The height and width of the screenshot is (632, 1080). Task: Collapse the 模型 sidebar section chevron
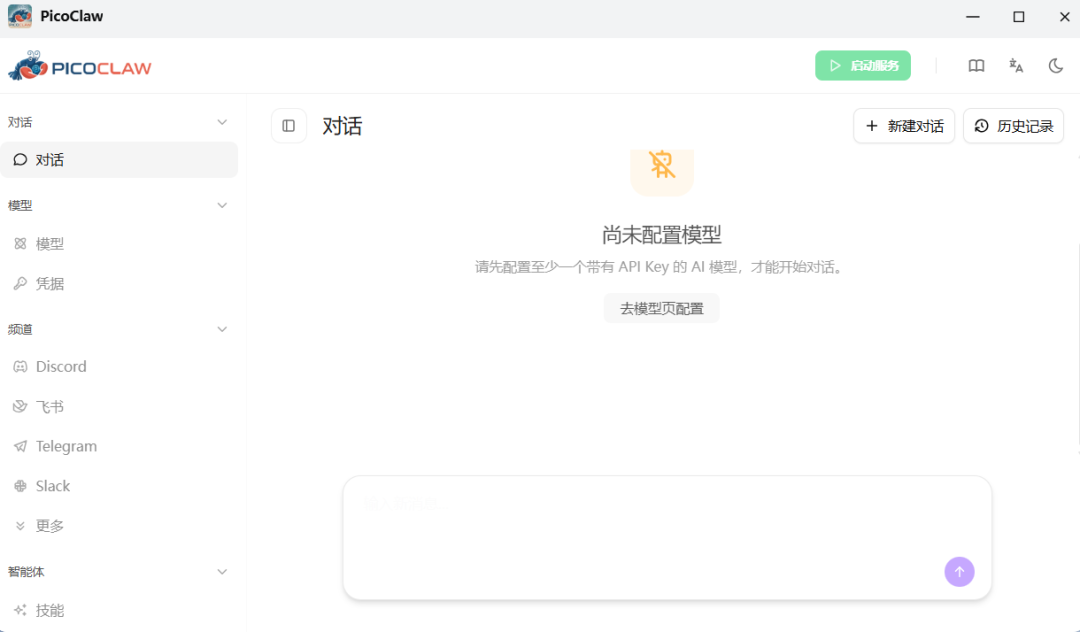pos(222,205)
